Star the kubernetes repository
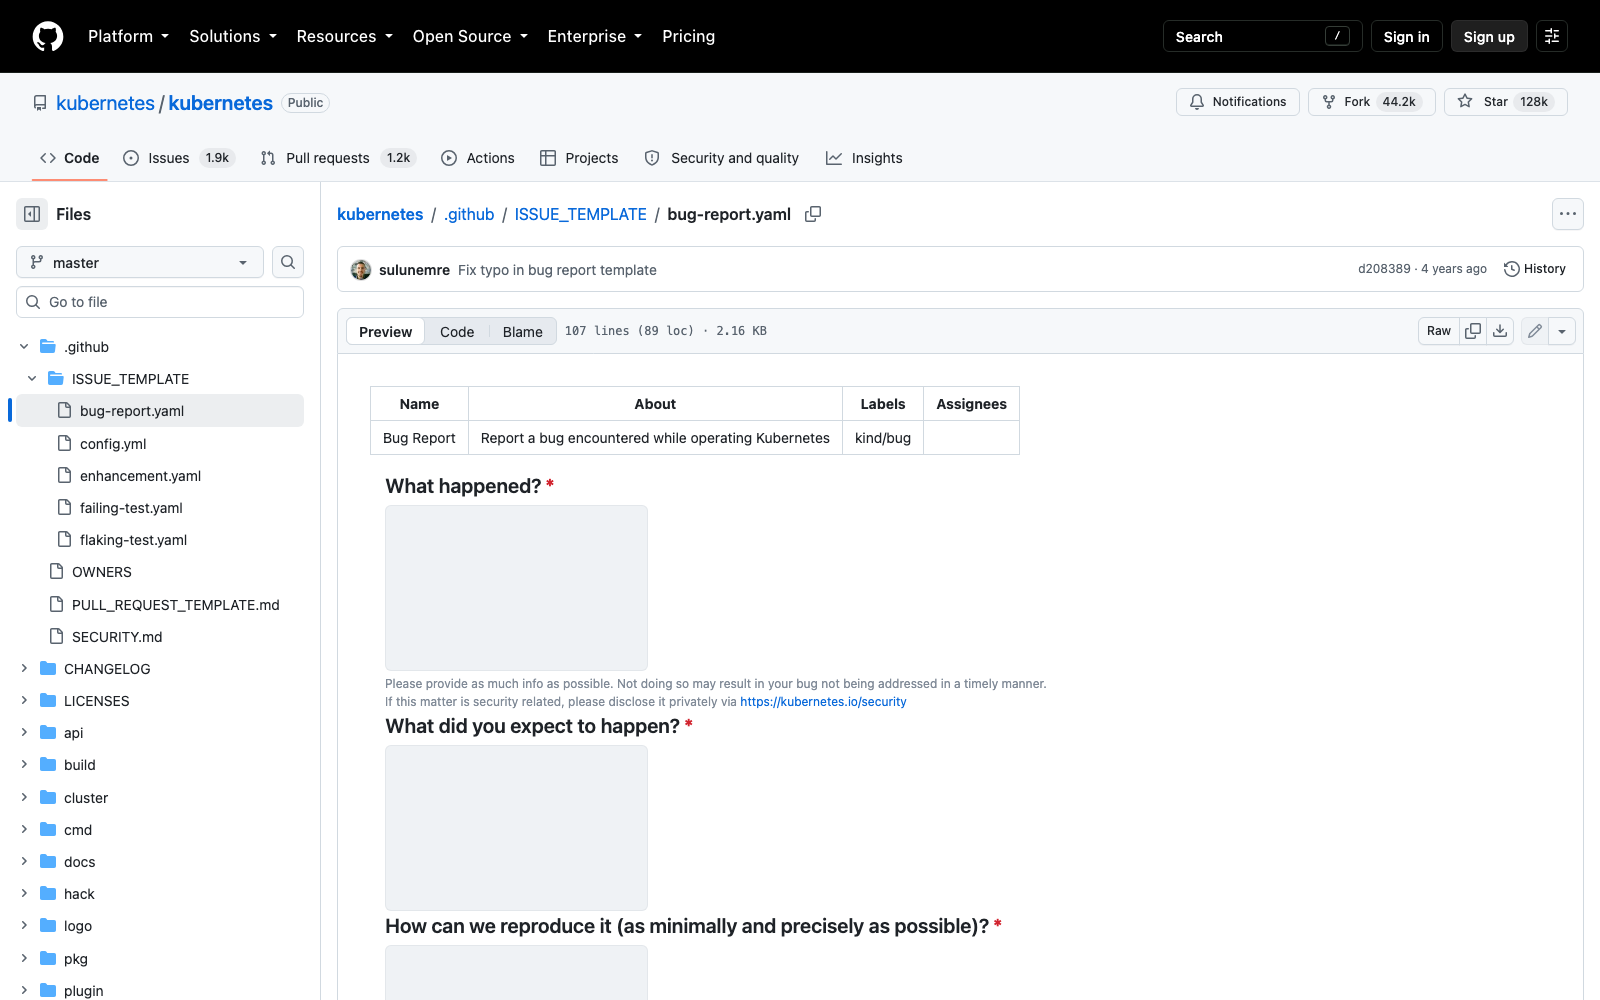This screenshot has height=1000, width=1600. [1506, 102]
